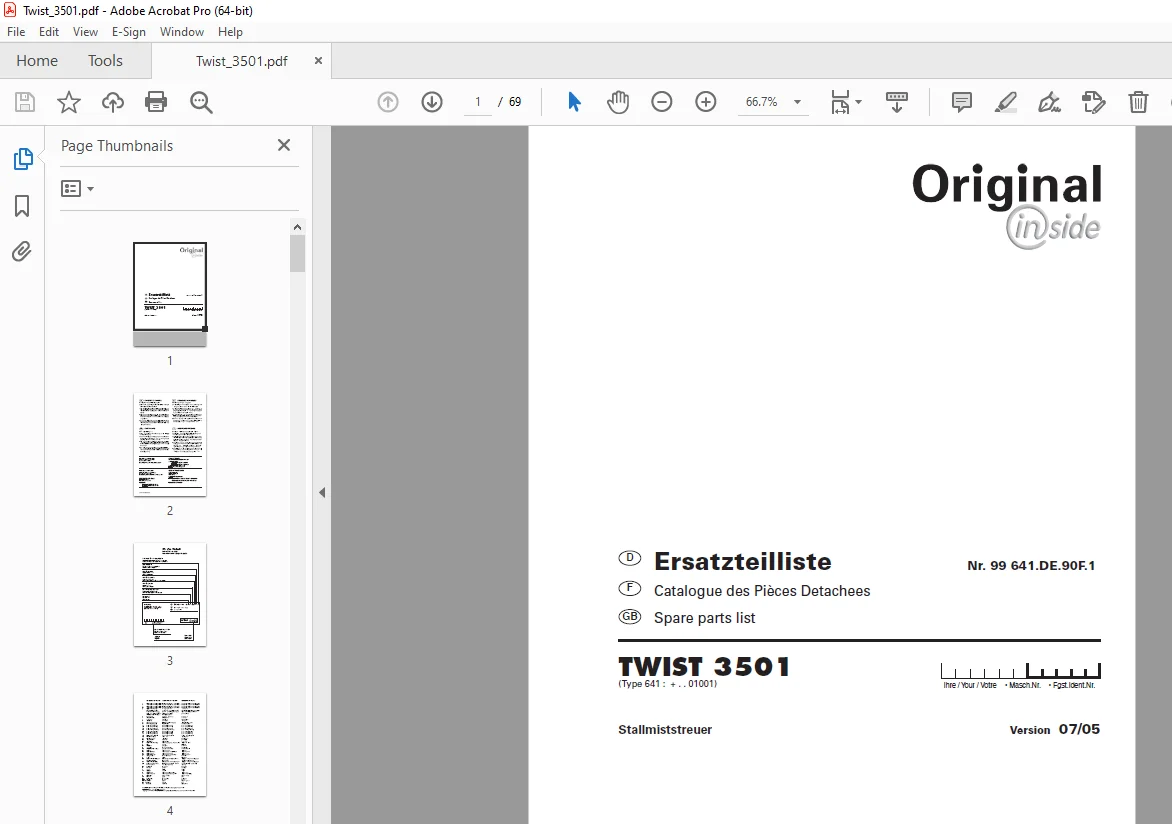Open the File menu
Image resolution: width=1172 pixels, height=824 pixels.
click(x=16, y=31)
